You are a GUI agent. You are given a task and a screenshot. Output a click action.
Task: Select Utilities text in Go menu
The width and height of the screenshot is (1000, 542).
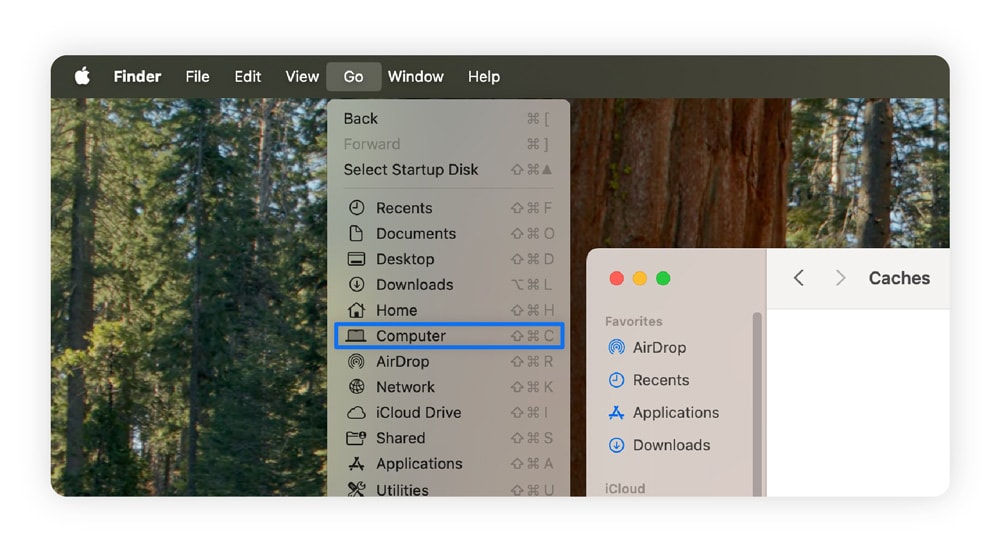[402, 490]
